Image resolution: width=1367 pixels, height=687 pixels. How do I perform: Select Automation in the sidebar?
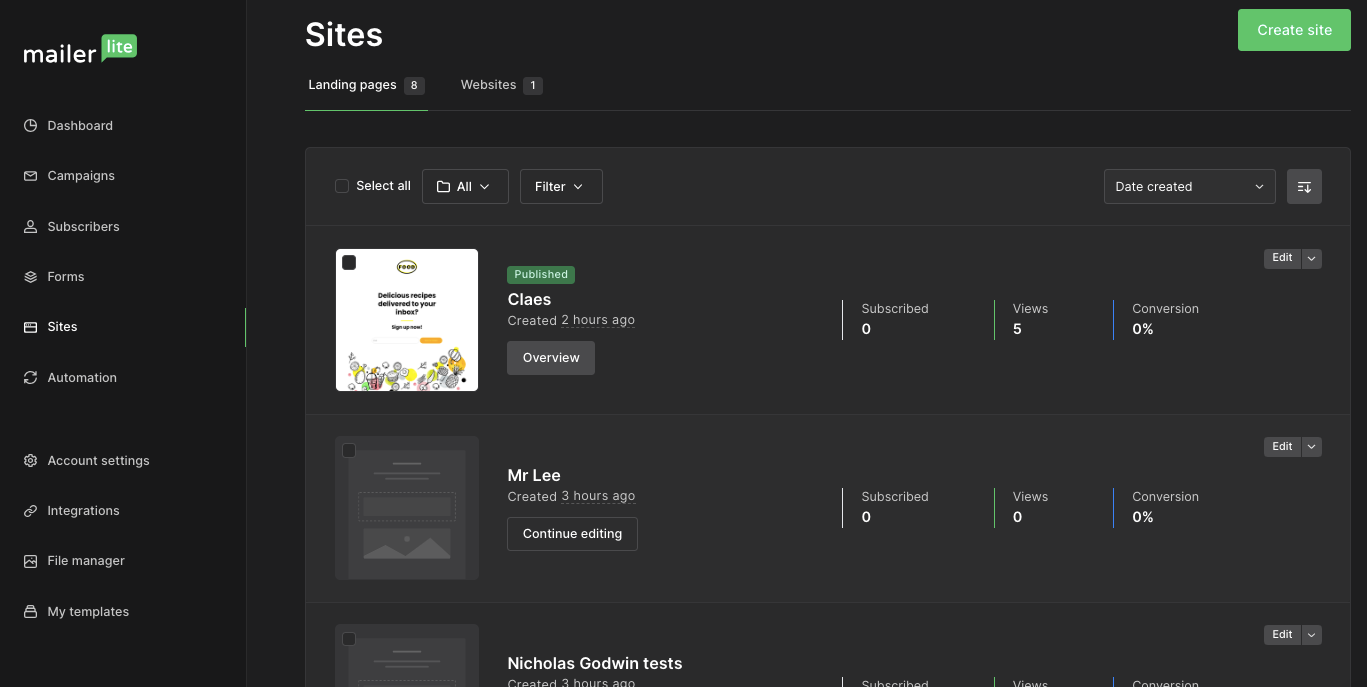click(x=82, y=377)
